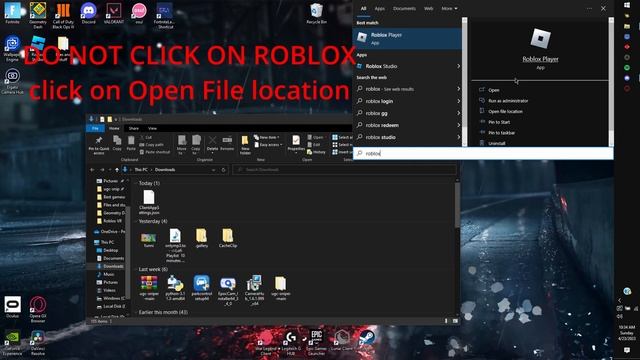Click the search text box containing roblox
This screenshot has height=360, width=640.
click(483, 153)
